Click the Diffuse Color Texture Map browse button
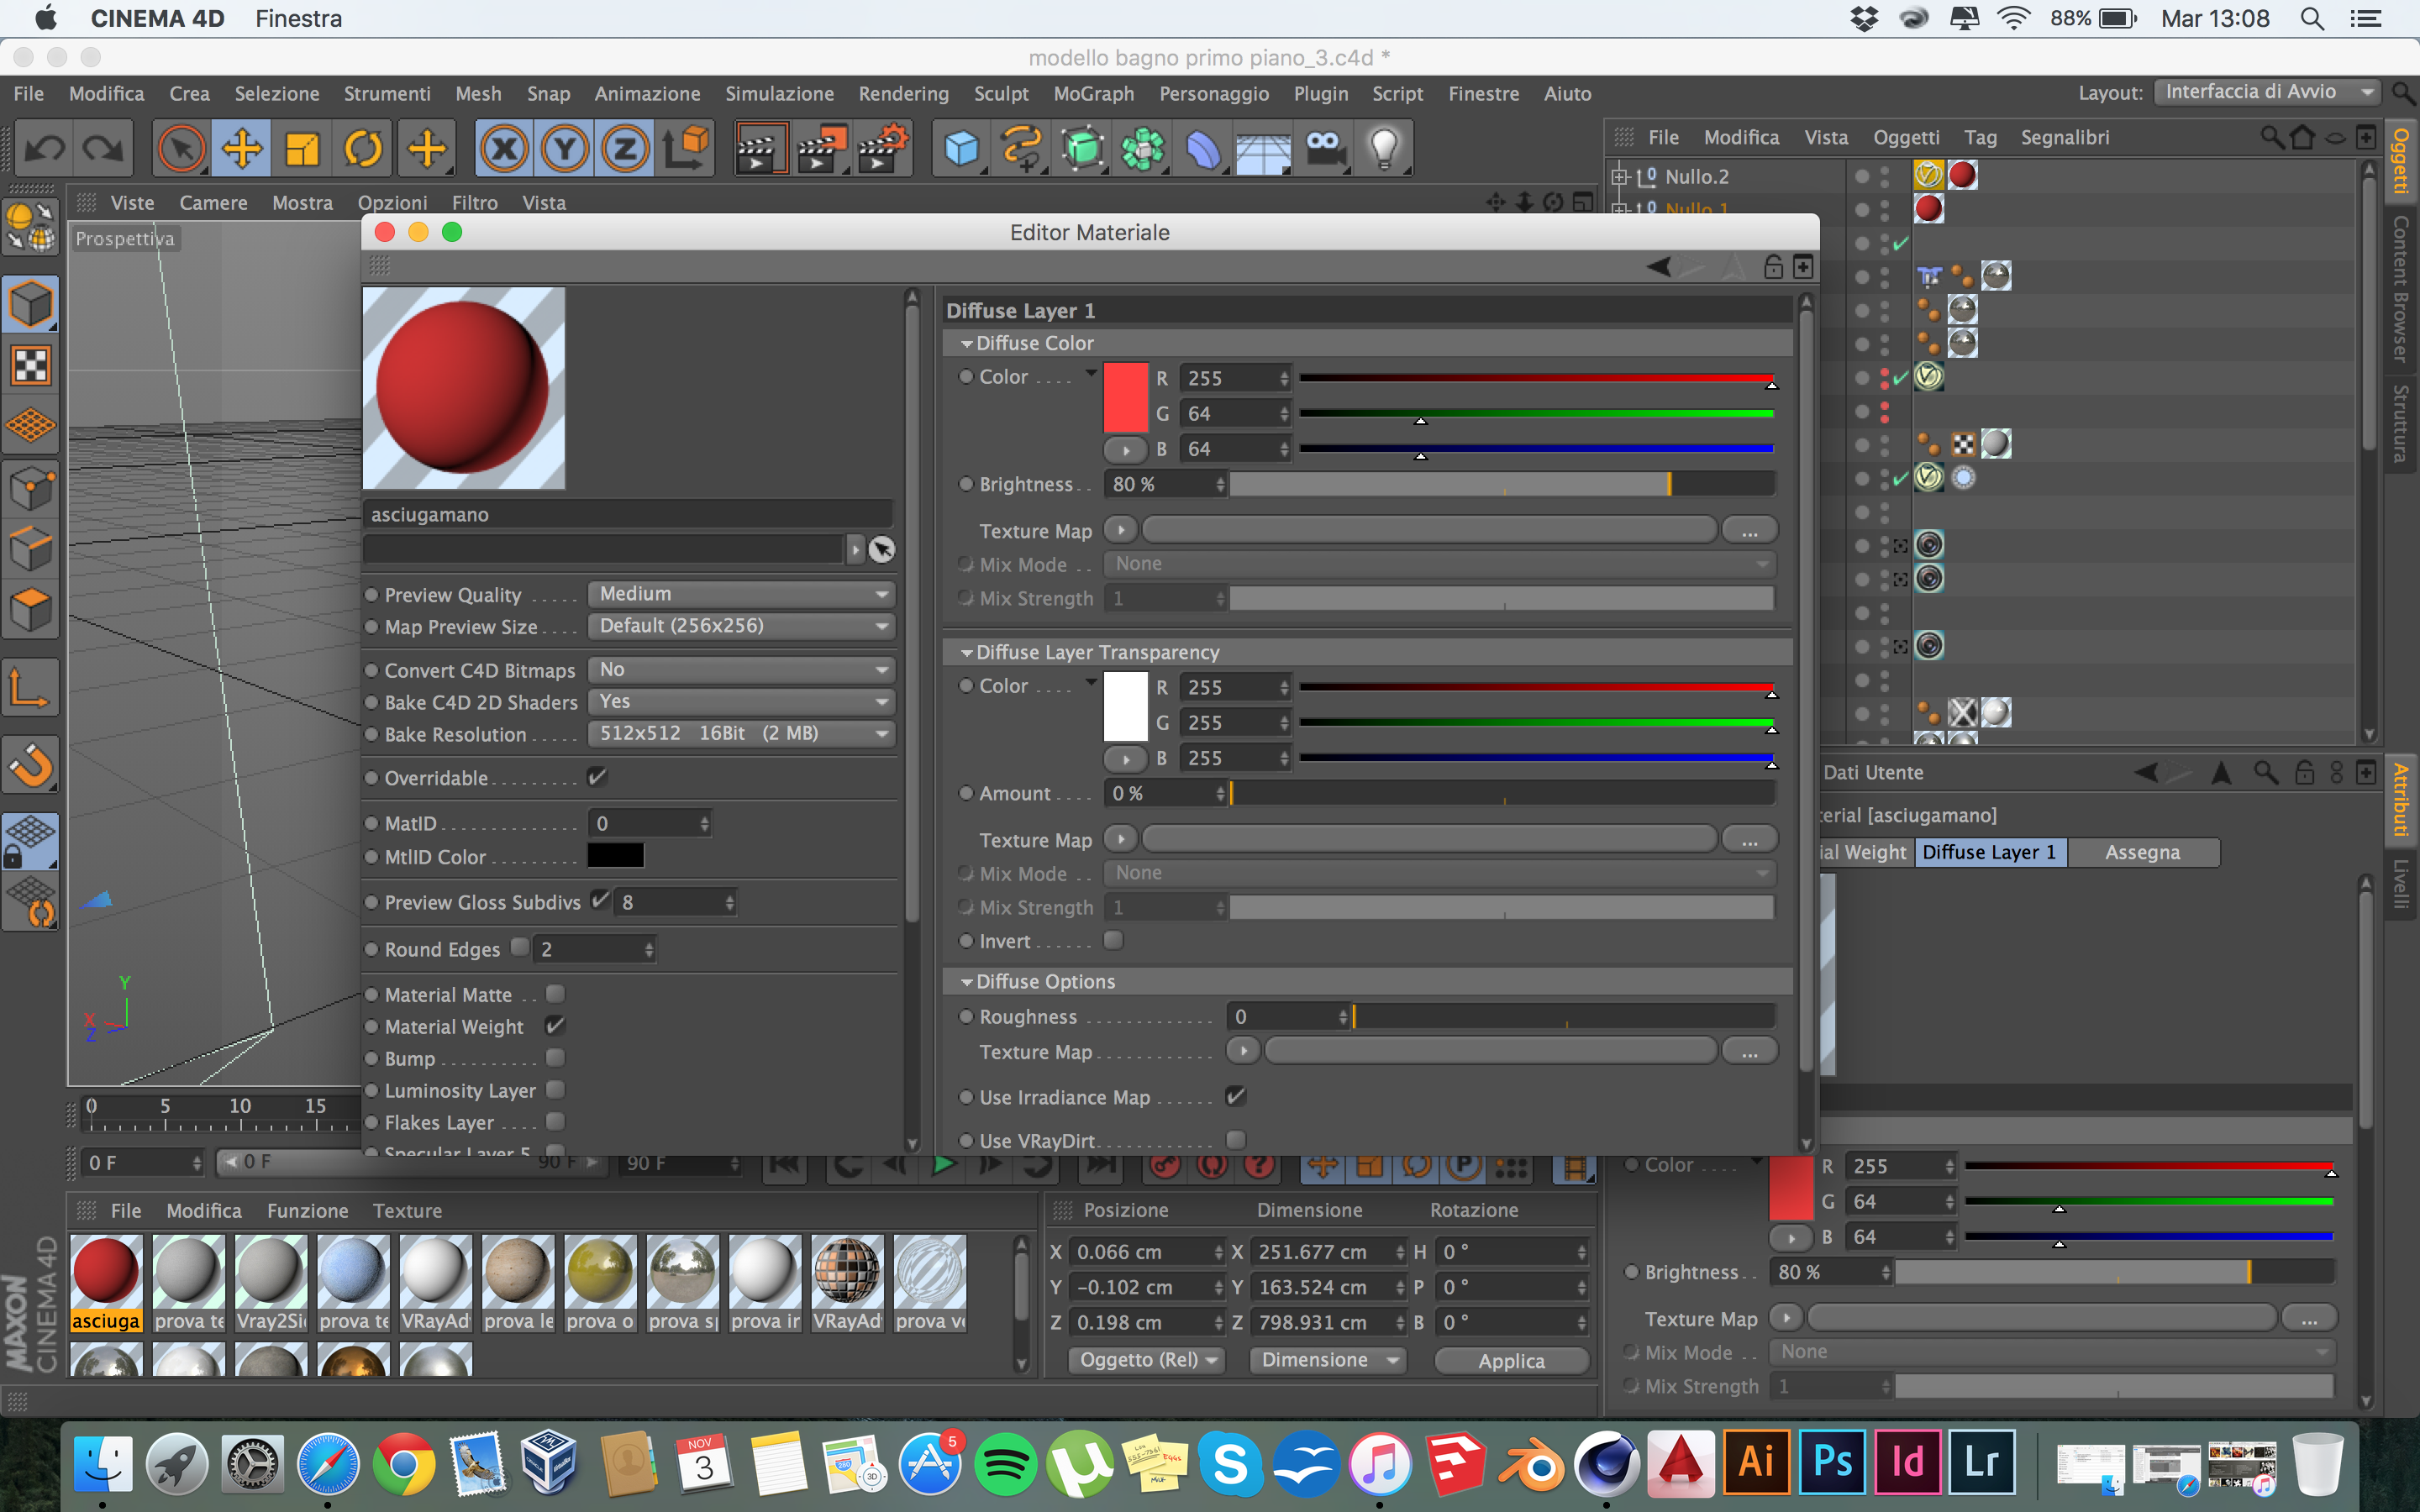This screenshot has width=2420, height=1512. point(1748,531)
